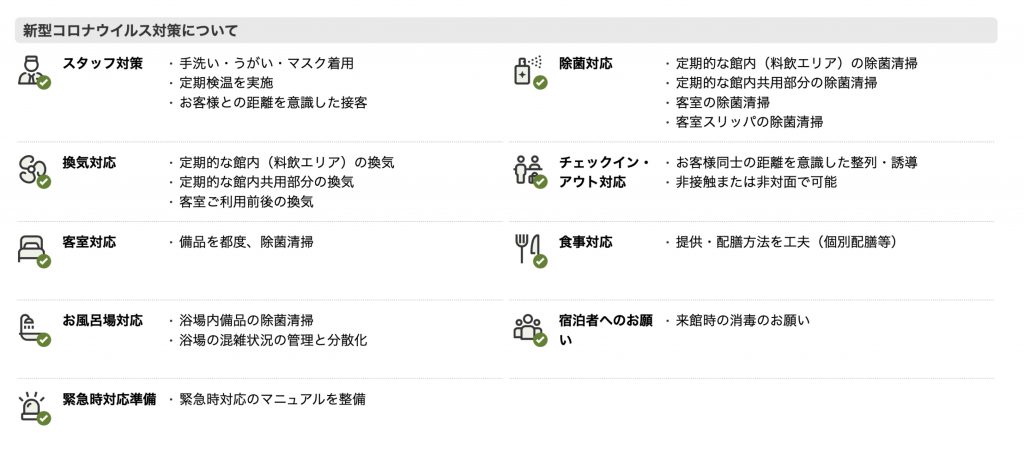
Task: Click the 定期検温を実施 item text
Action: click(226, 83)
